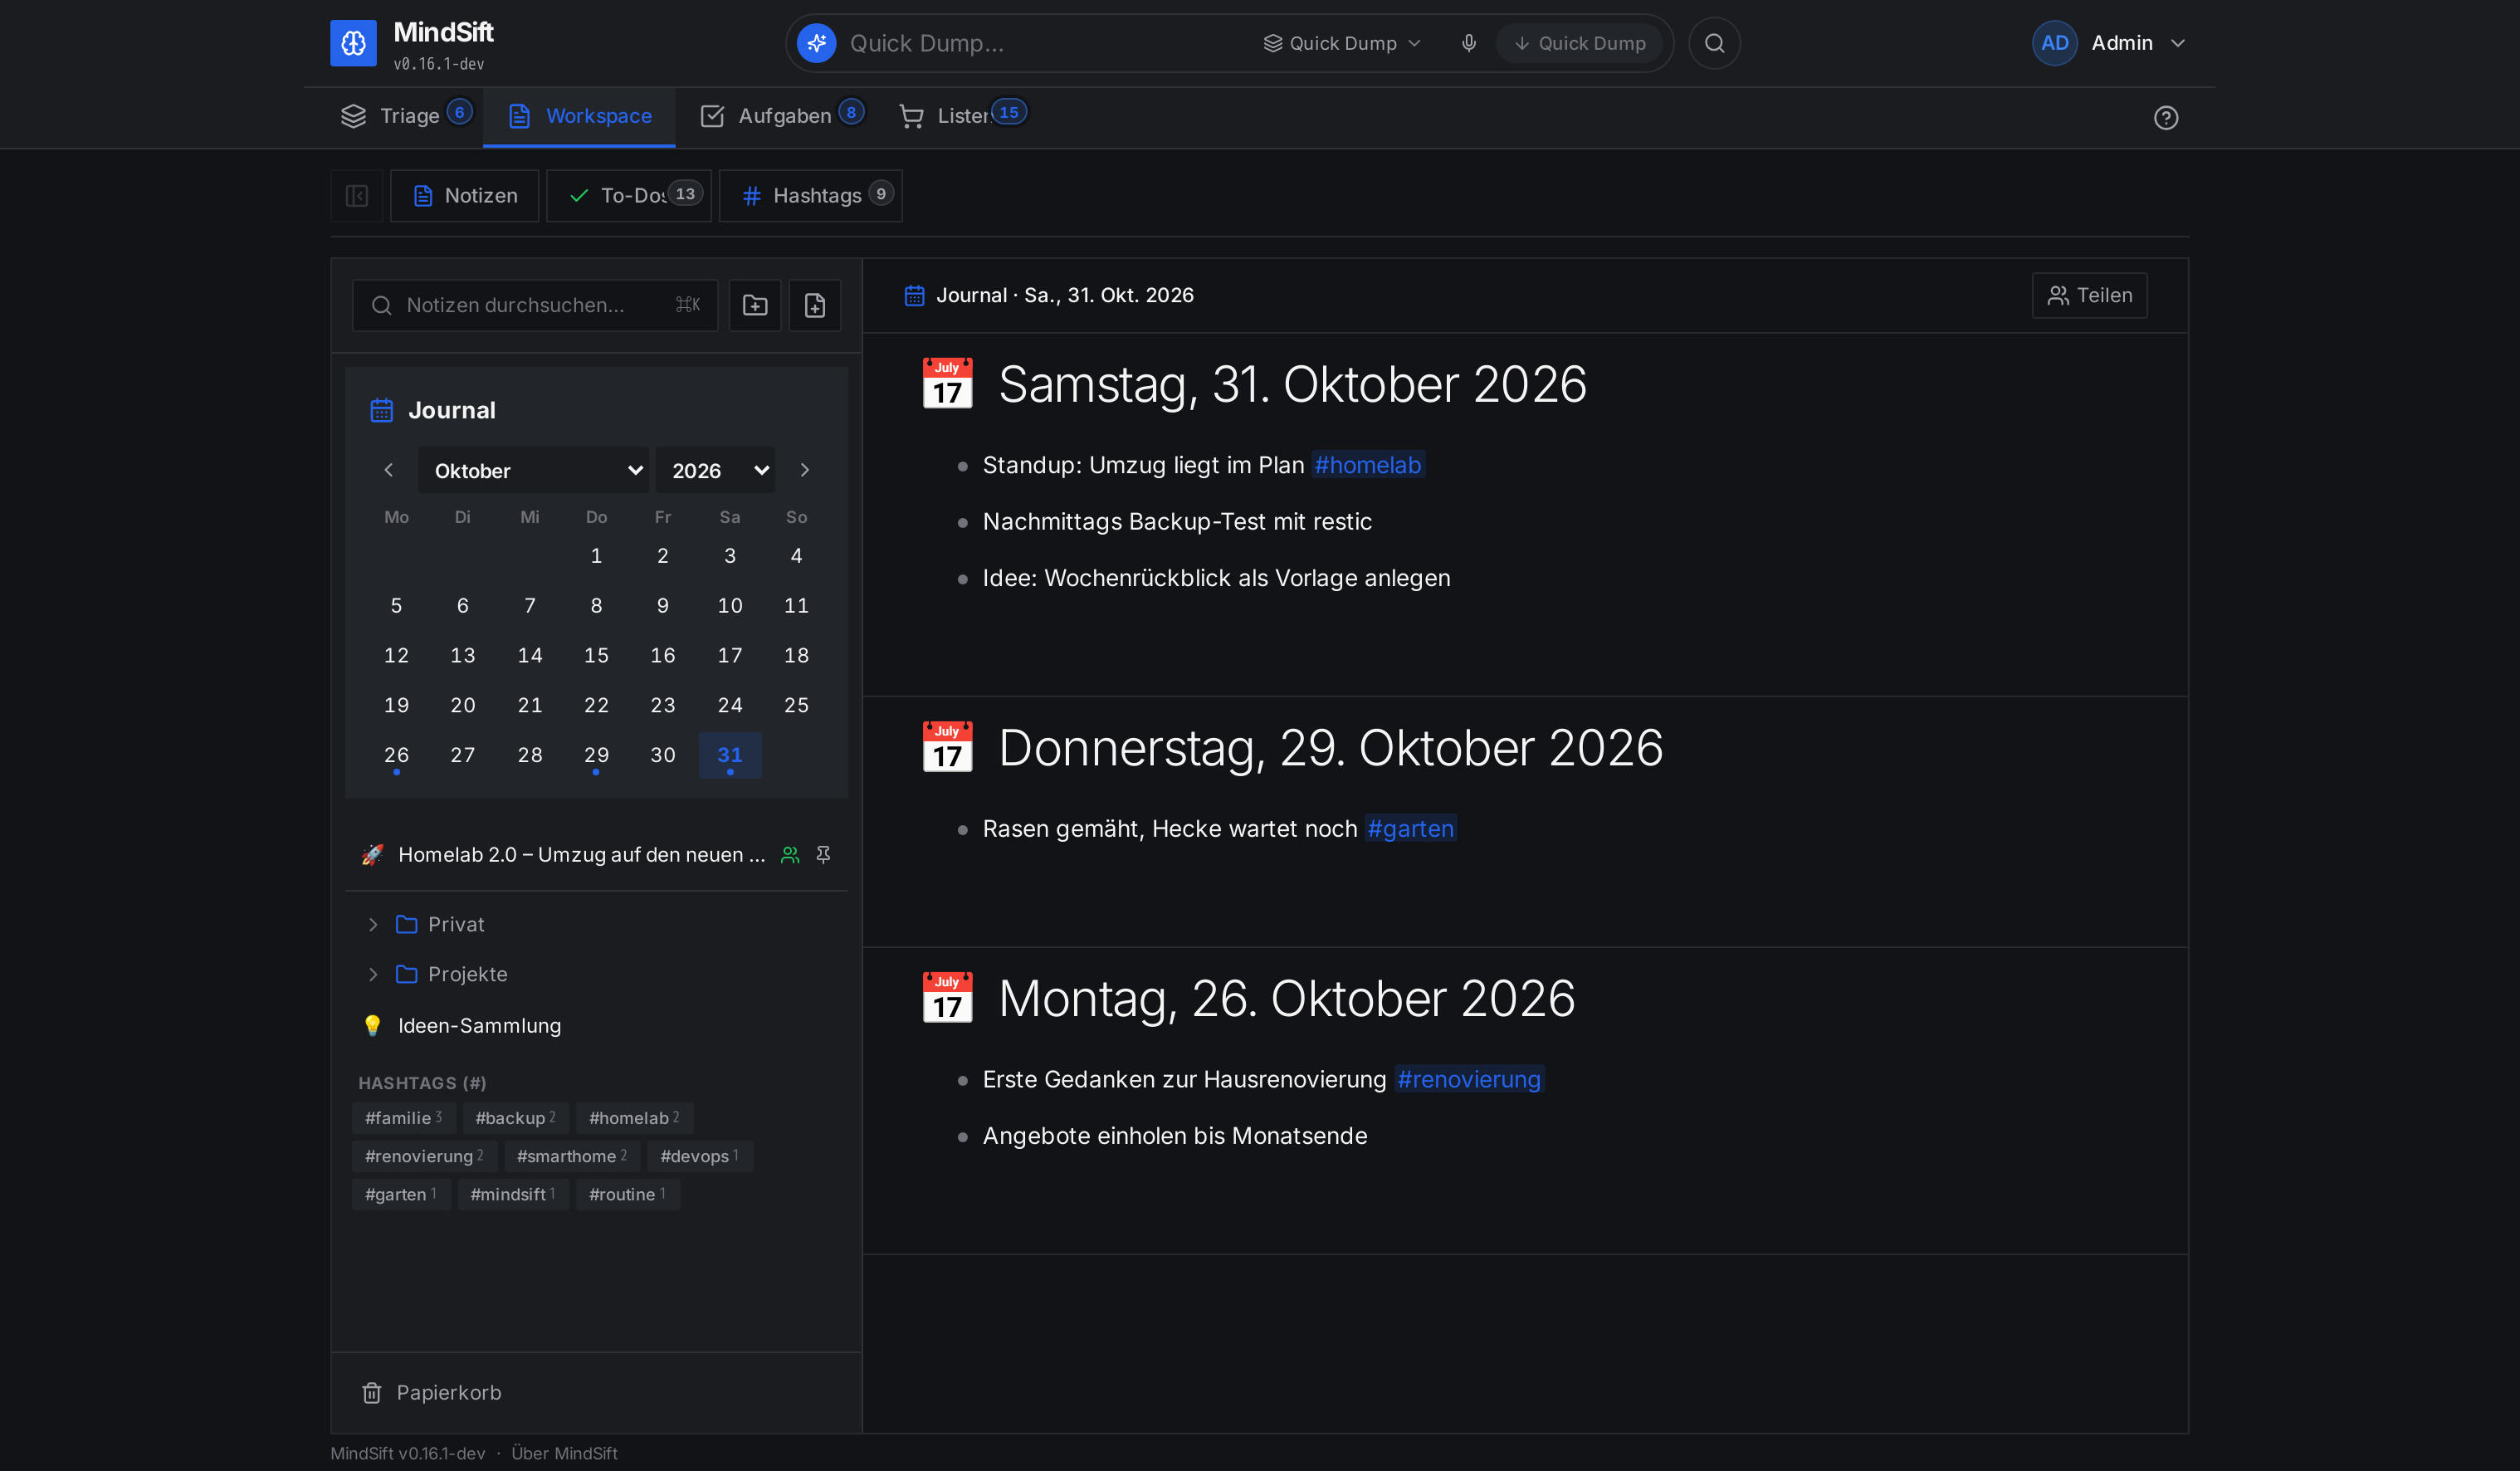The width and height of the screenshot is (2520, 1471).
Task: Select day 15 in the calendar
Action: click(596, 655)
